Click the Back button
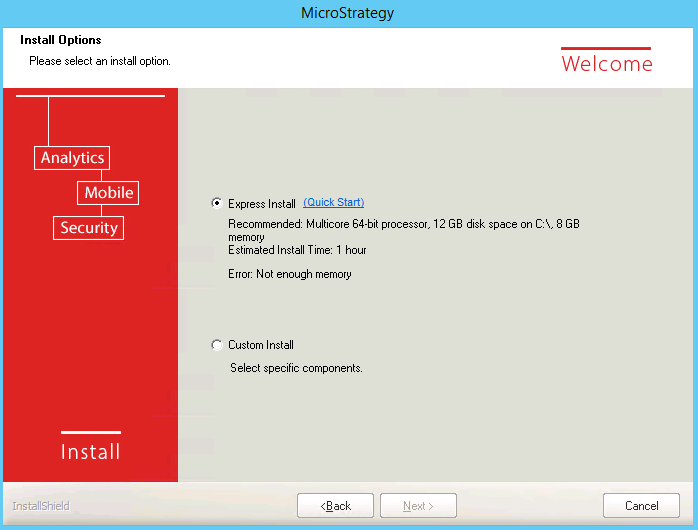Viewport: 698px width, 530px height. pyautogui.click(x=335, y=506)
